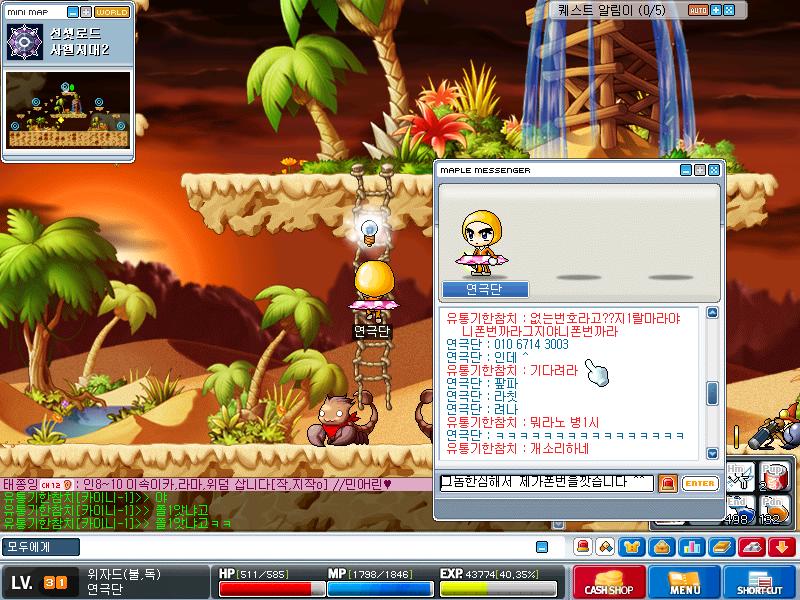Screen dimensions: 800x600
Task: Click the red HP gauge bar
Action: pos(272,589)
